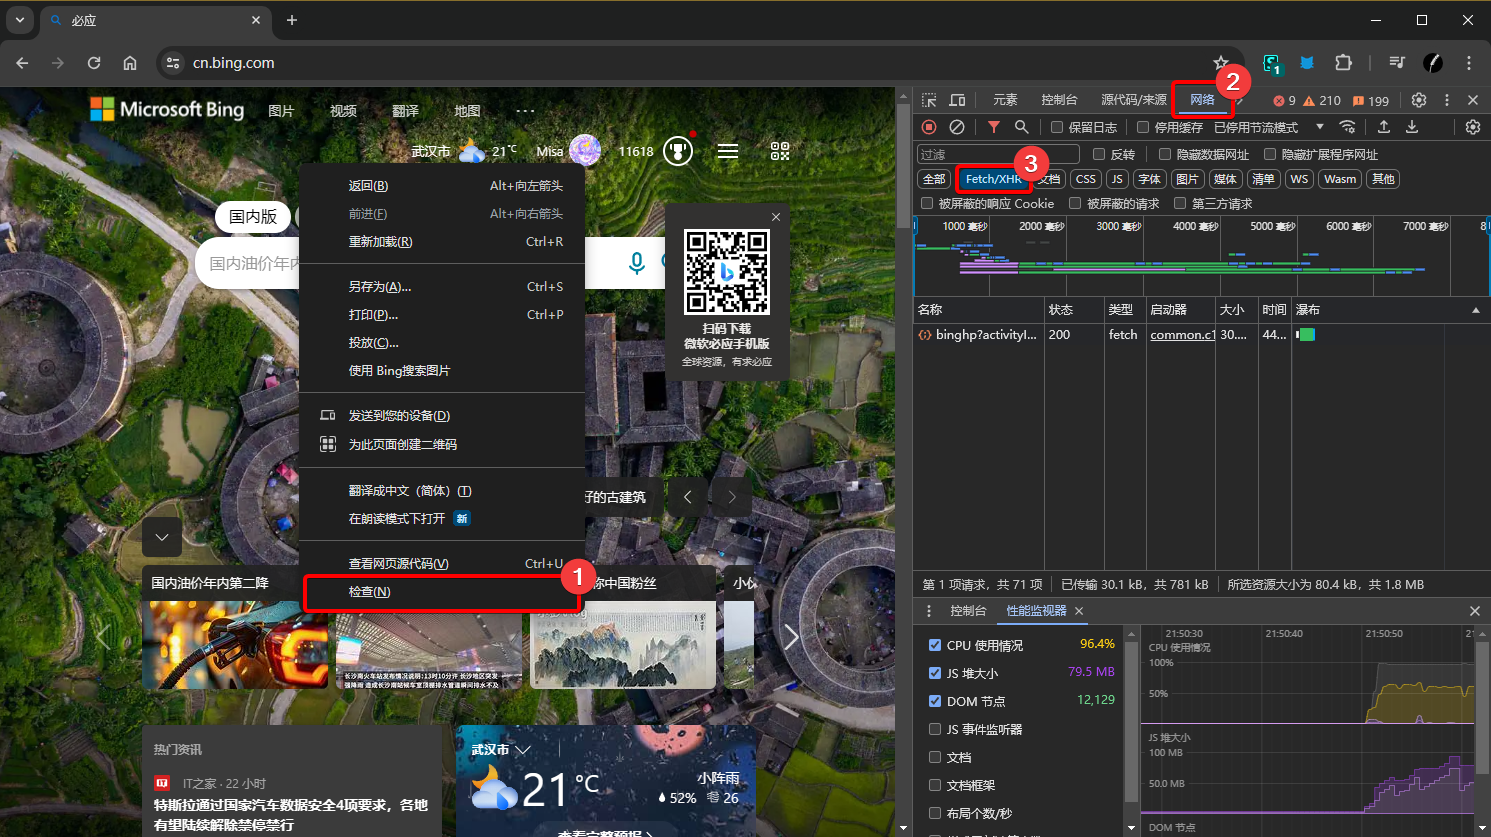The image size is (1491, 837).
Task: Reload the page from the toolbar
Action: (94, 62)
